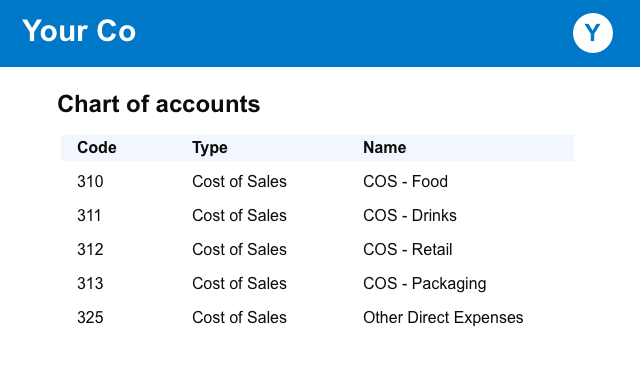Select account code 313
This screenshot has height=371, width=640.
[90, 283]
